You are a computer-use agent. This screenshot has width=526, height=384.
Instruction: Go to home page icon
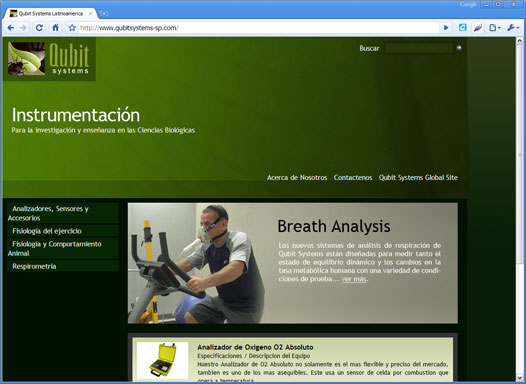[x=55, y=28]
